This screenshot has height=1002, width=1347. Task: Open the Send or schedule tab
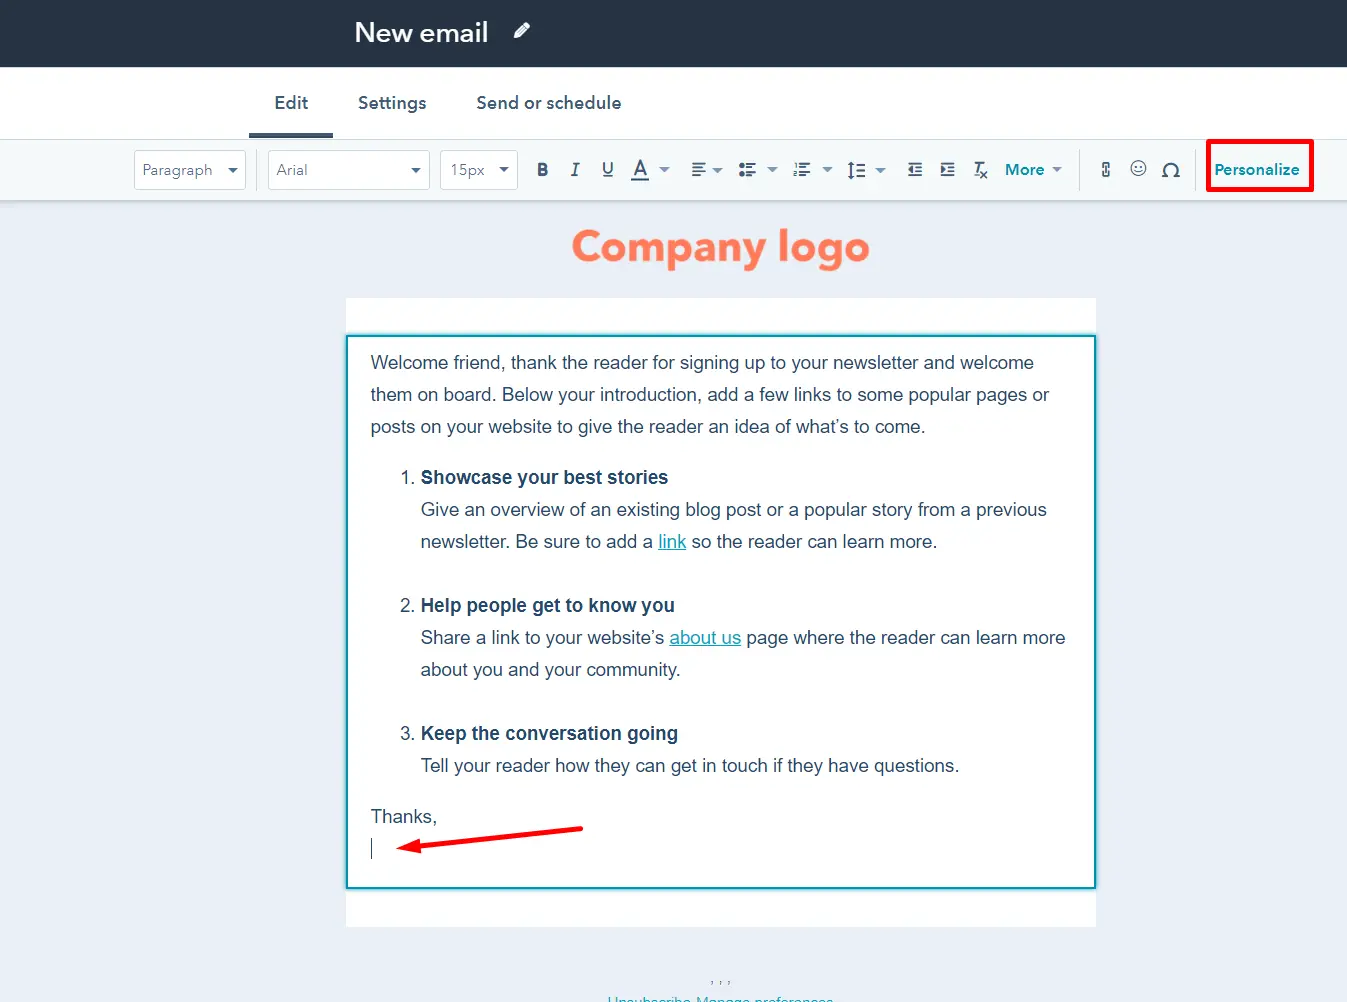[548, 103]
